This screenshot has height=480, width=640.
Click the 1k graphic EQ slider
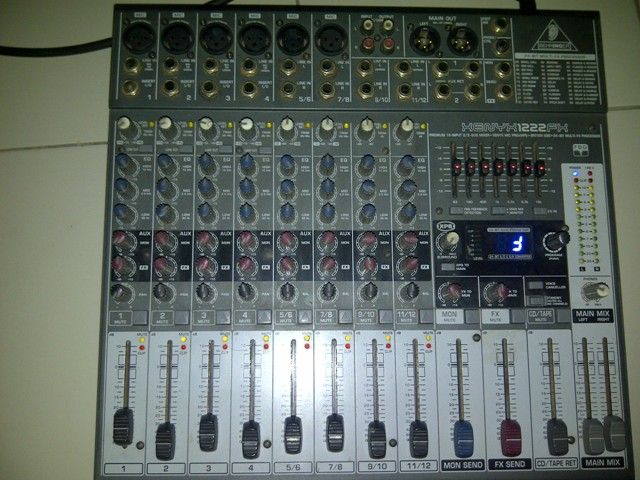click(x=498, y=167)
